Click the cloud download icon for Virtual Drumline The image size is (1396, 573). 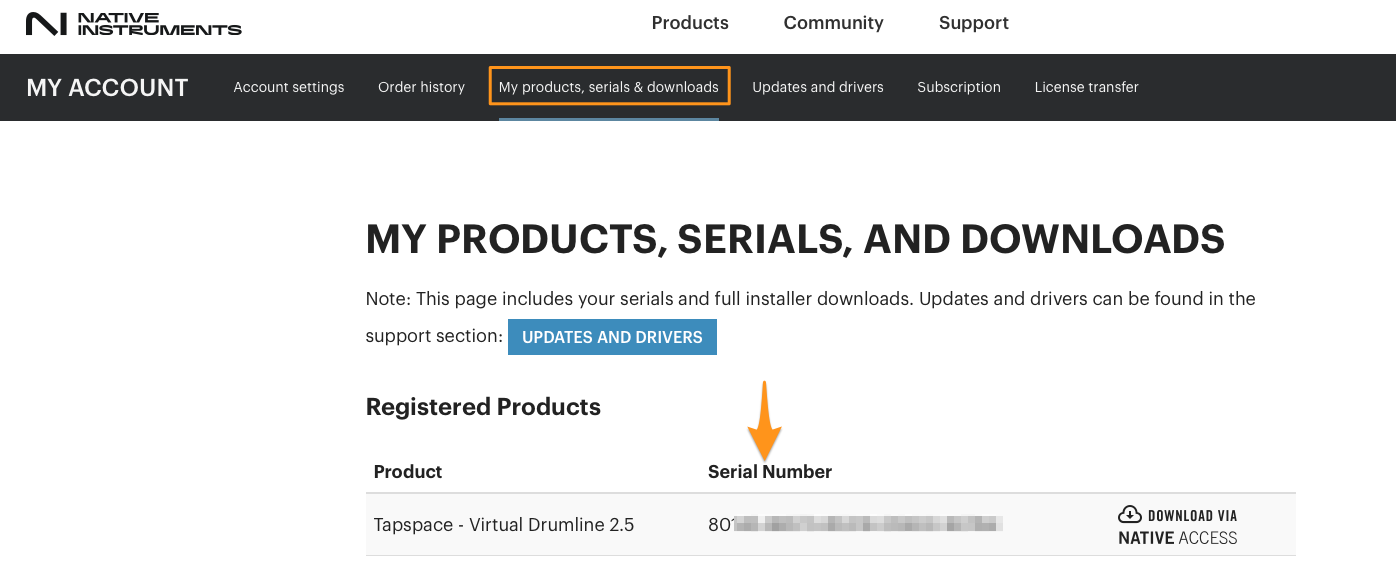click(x=1129, y=515)
